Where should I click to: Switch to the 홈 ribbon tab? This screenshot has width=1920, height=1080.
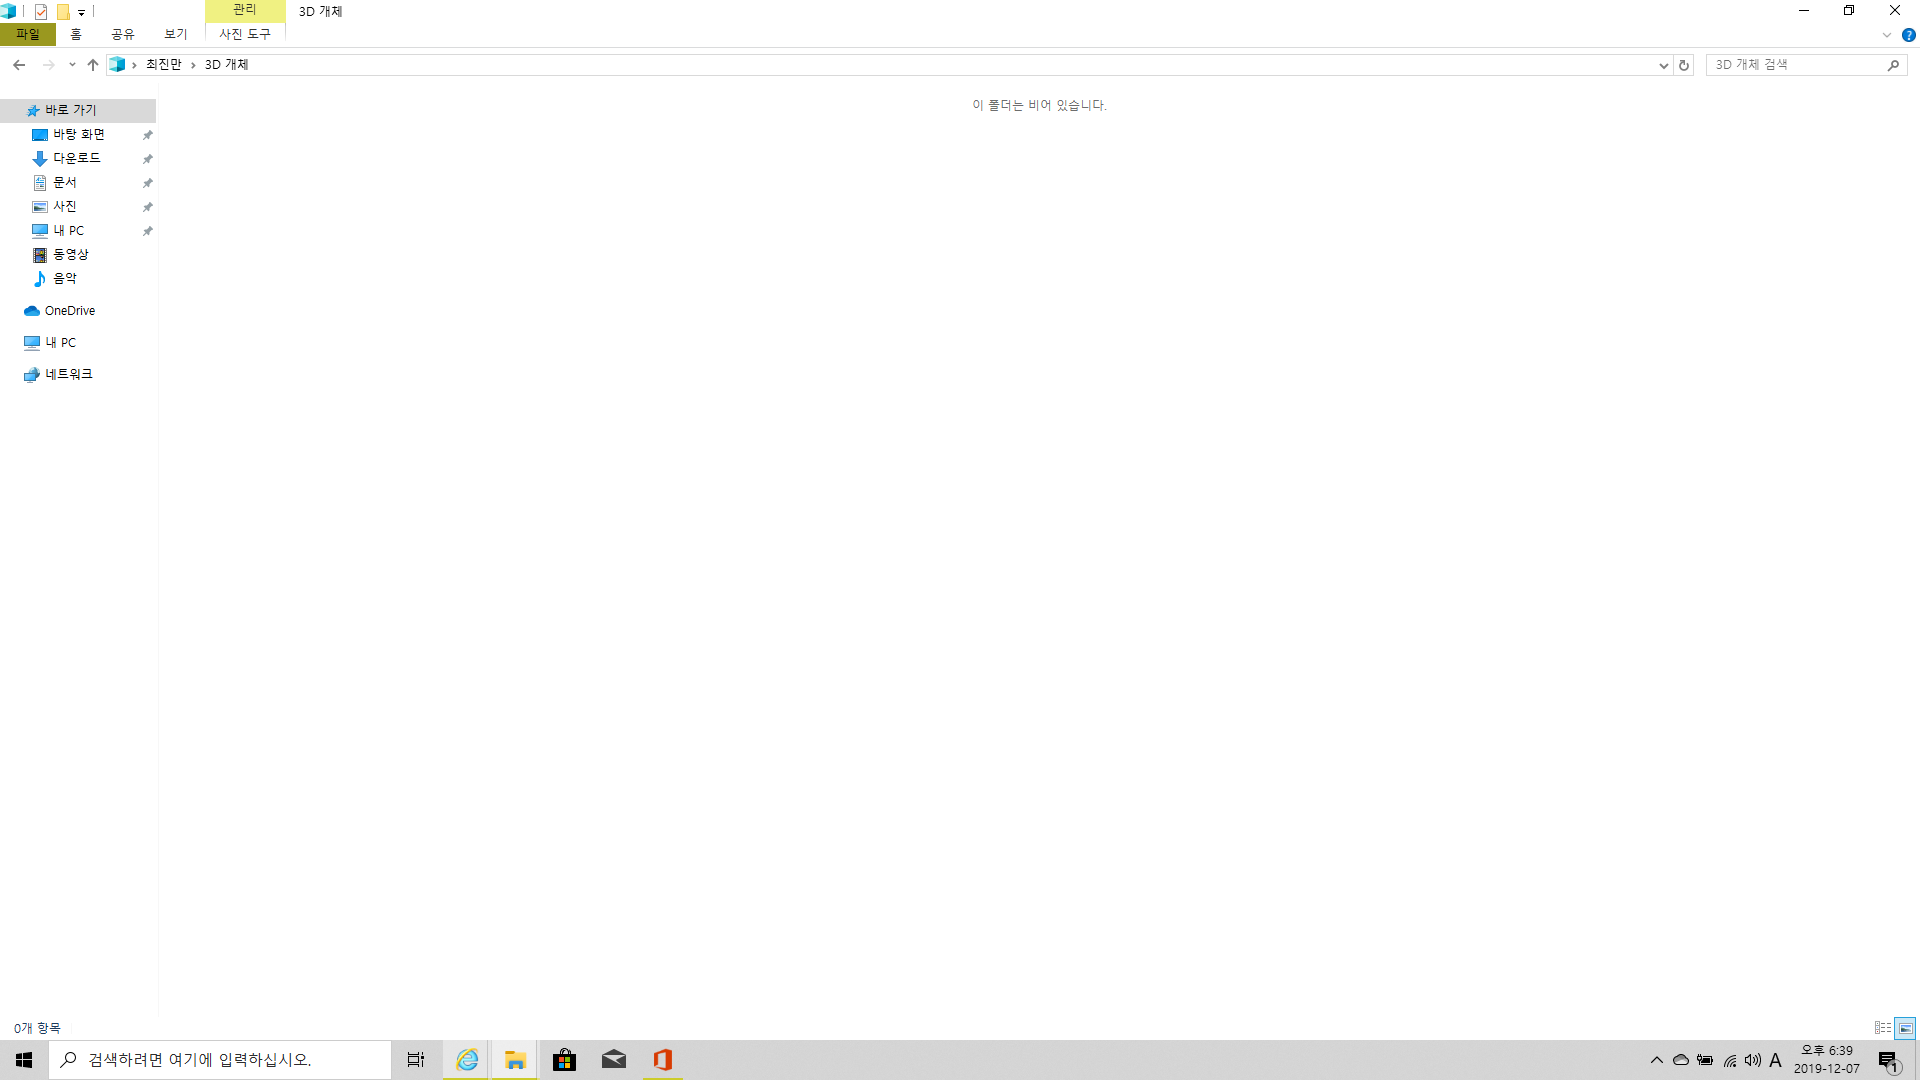click(x=76, y=34)
